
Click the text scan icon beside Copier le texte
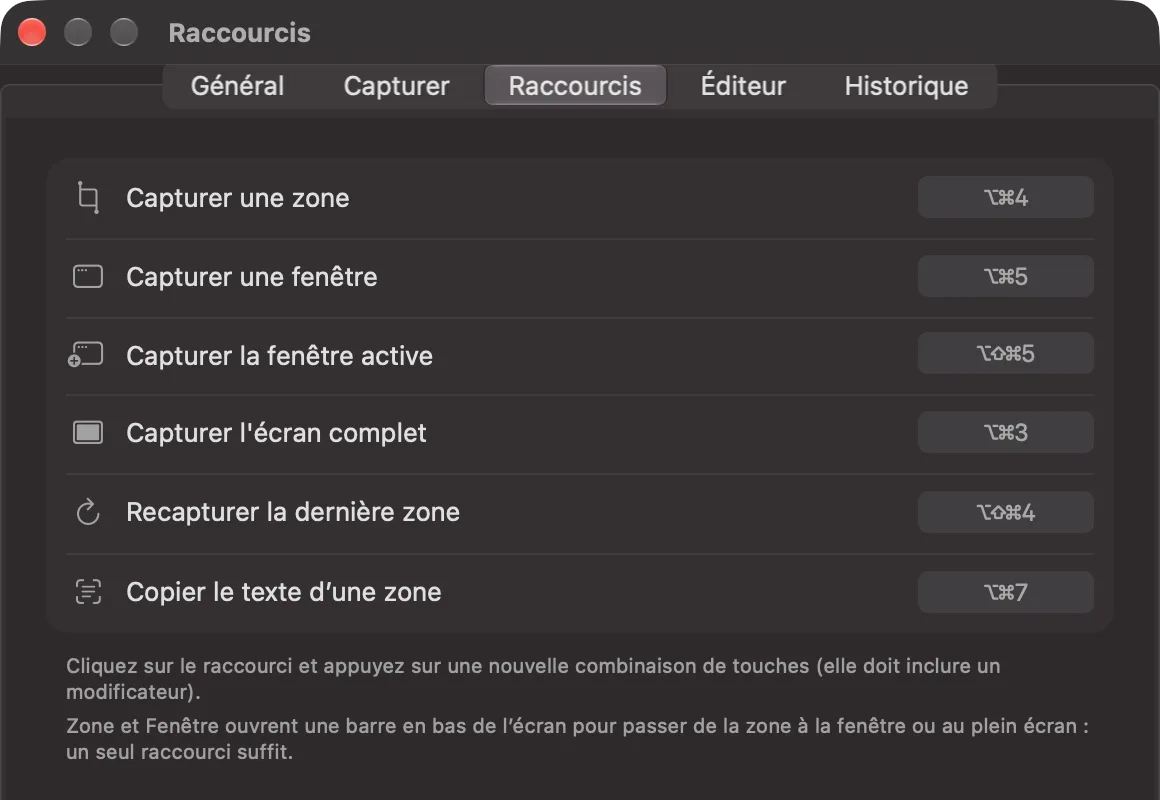(88, 592)
